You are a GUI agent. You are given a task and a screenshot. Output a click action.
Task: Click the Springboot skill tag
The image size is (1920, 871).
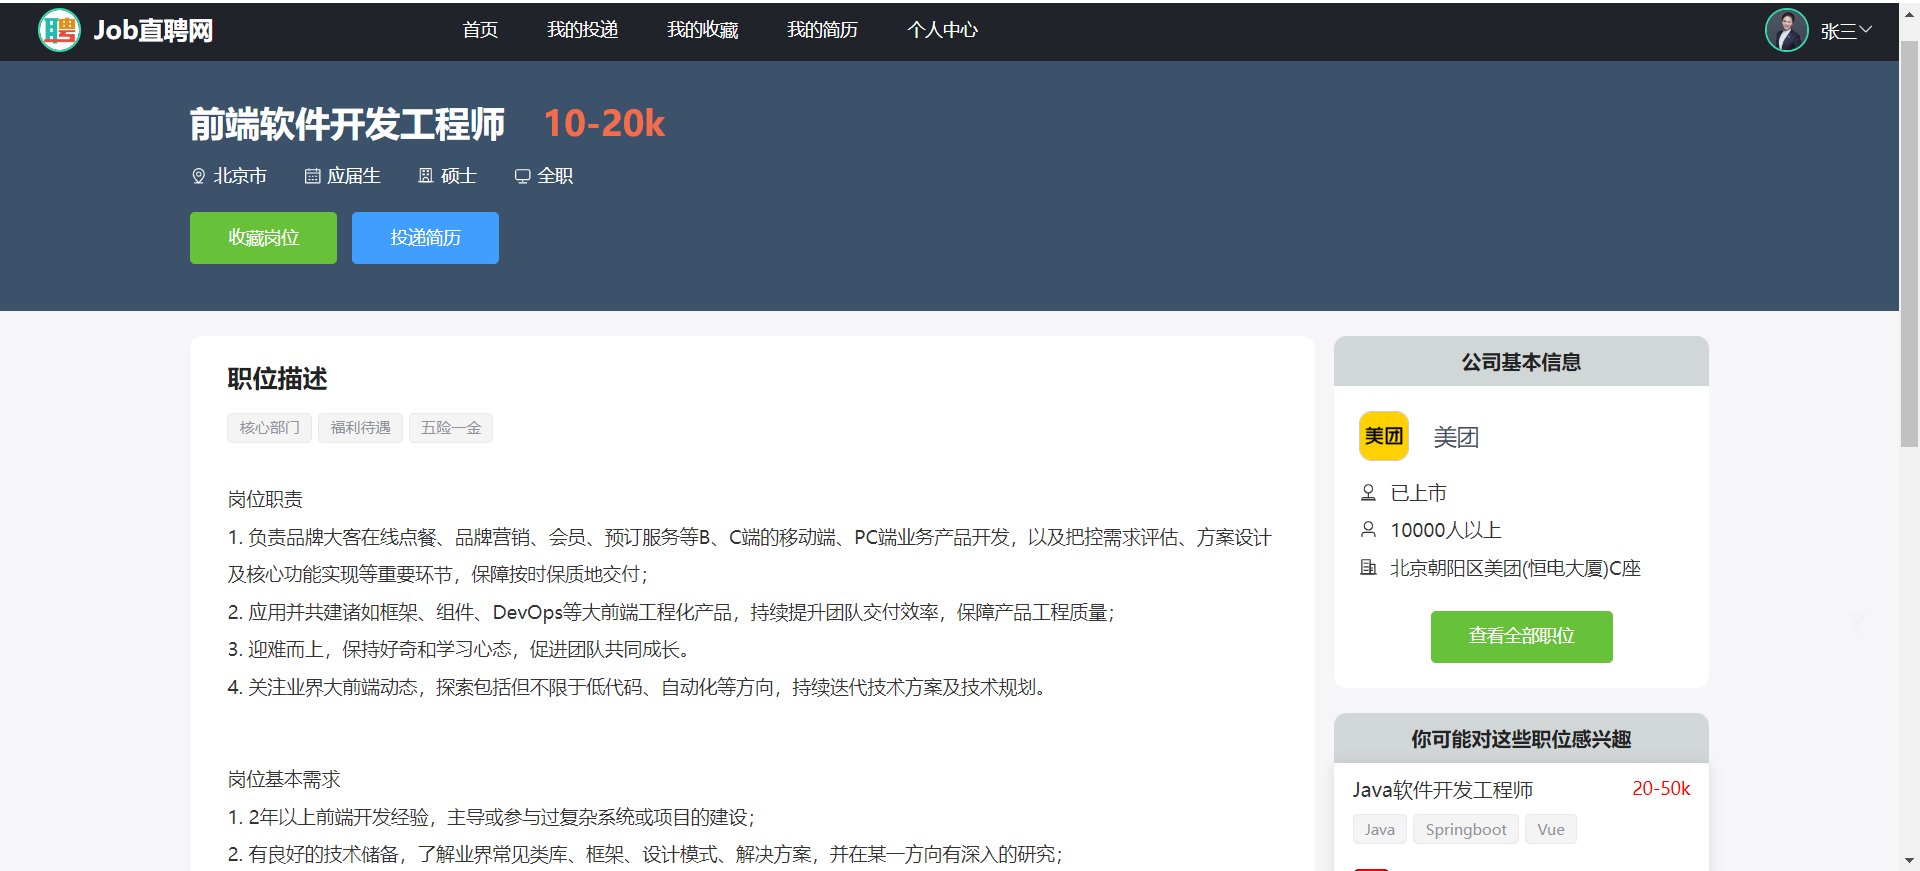(1466, 829)
